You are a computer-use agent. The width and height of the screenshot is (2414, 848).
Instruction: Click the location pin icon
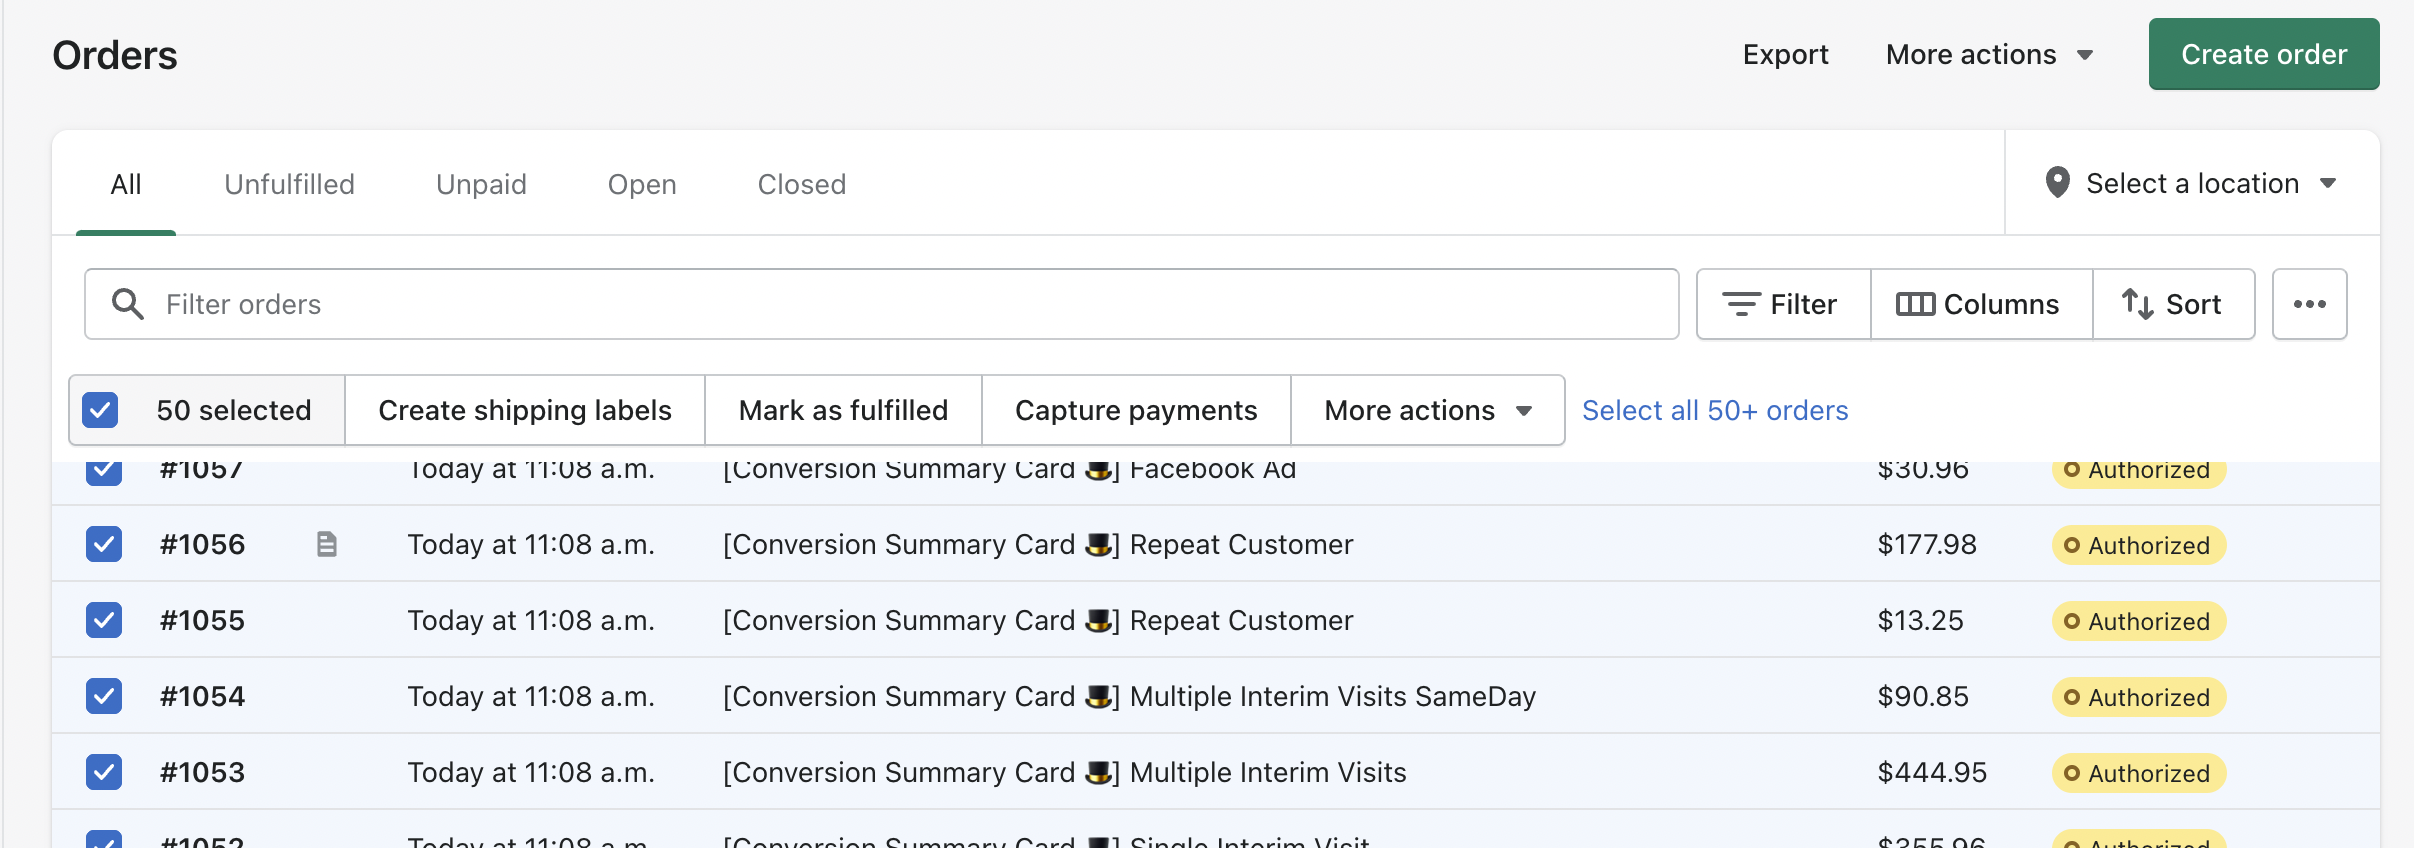pyautogui.click(x=2057, y=183)
